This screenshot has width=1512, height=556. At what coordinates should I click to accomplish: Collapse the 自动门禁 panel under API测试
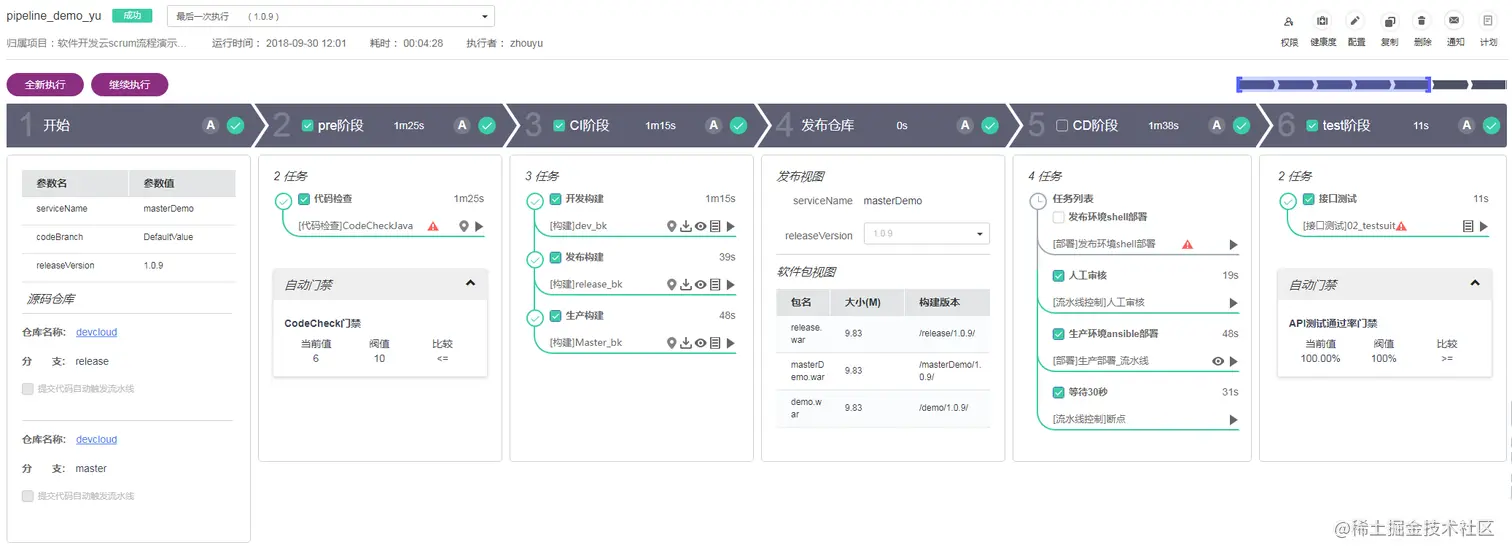[1474, 284]
